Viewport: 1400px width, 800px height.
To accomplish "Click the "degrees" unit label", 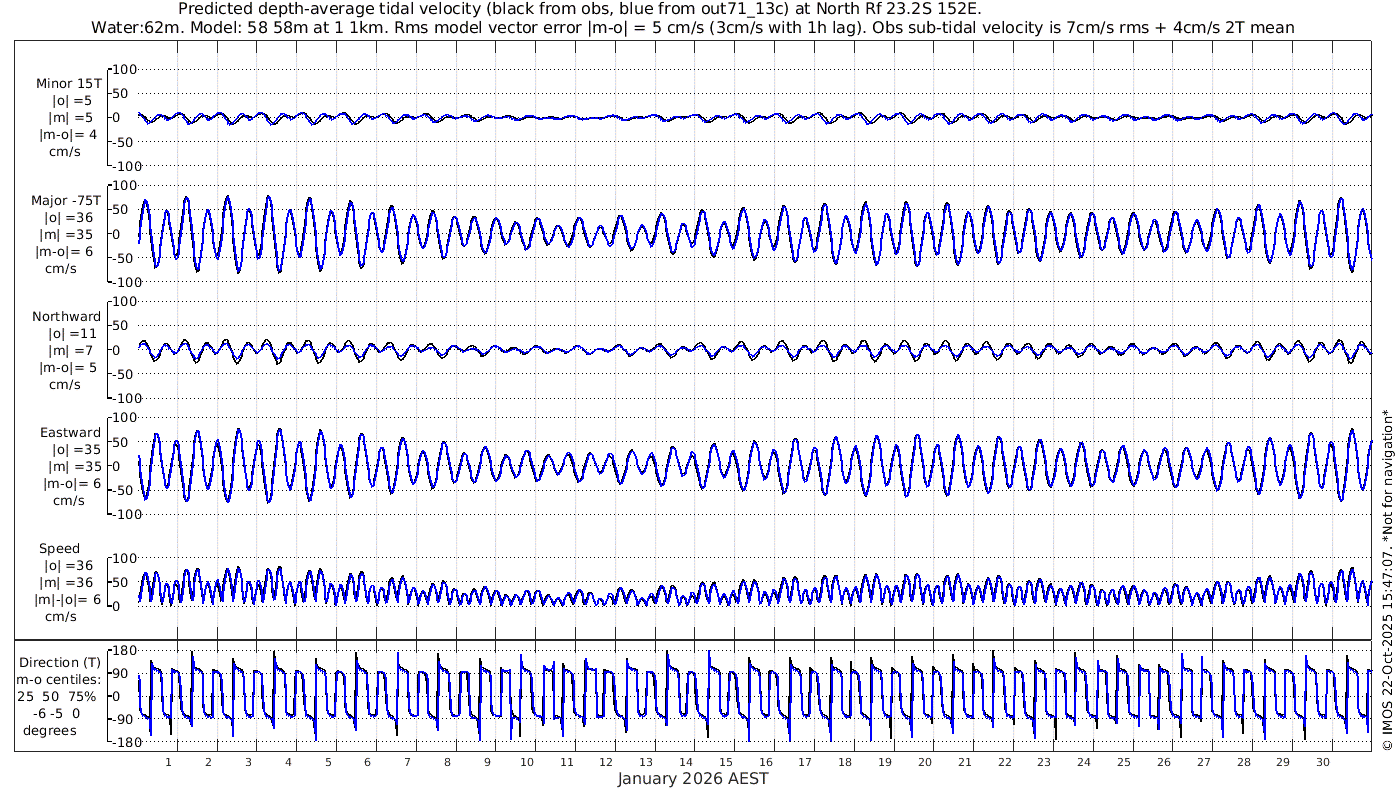I will point(50,731).
